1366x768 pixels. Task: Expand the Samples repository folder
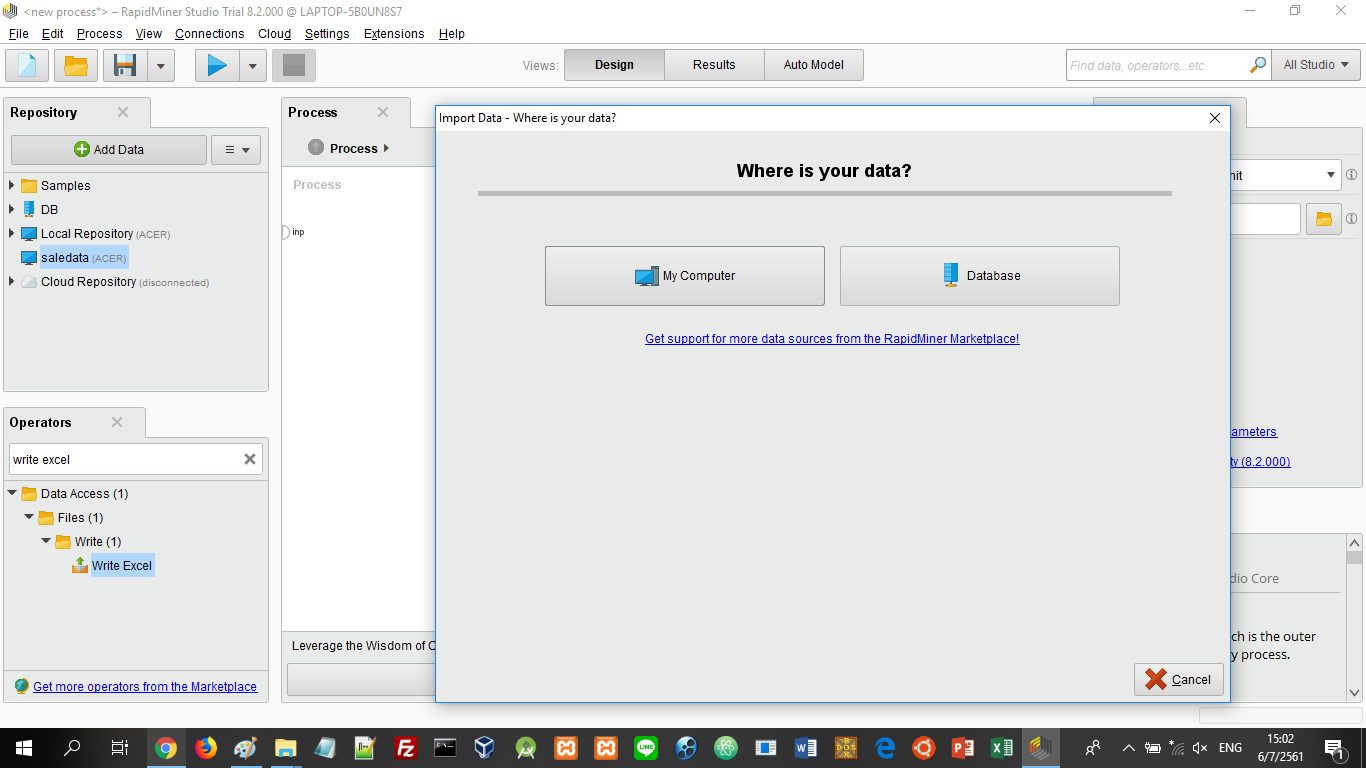tap(12, 185)
